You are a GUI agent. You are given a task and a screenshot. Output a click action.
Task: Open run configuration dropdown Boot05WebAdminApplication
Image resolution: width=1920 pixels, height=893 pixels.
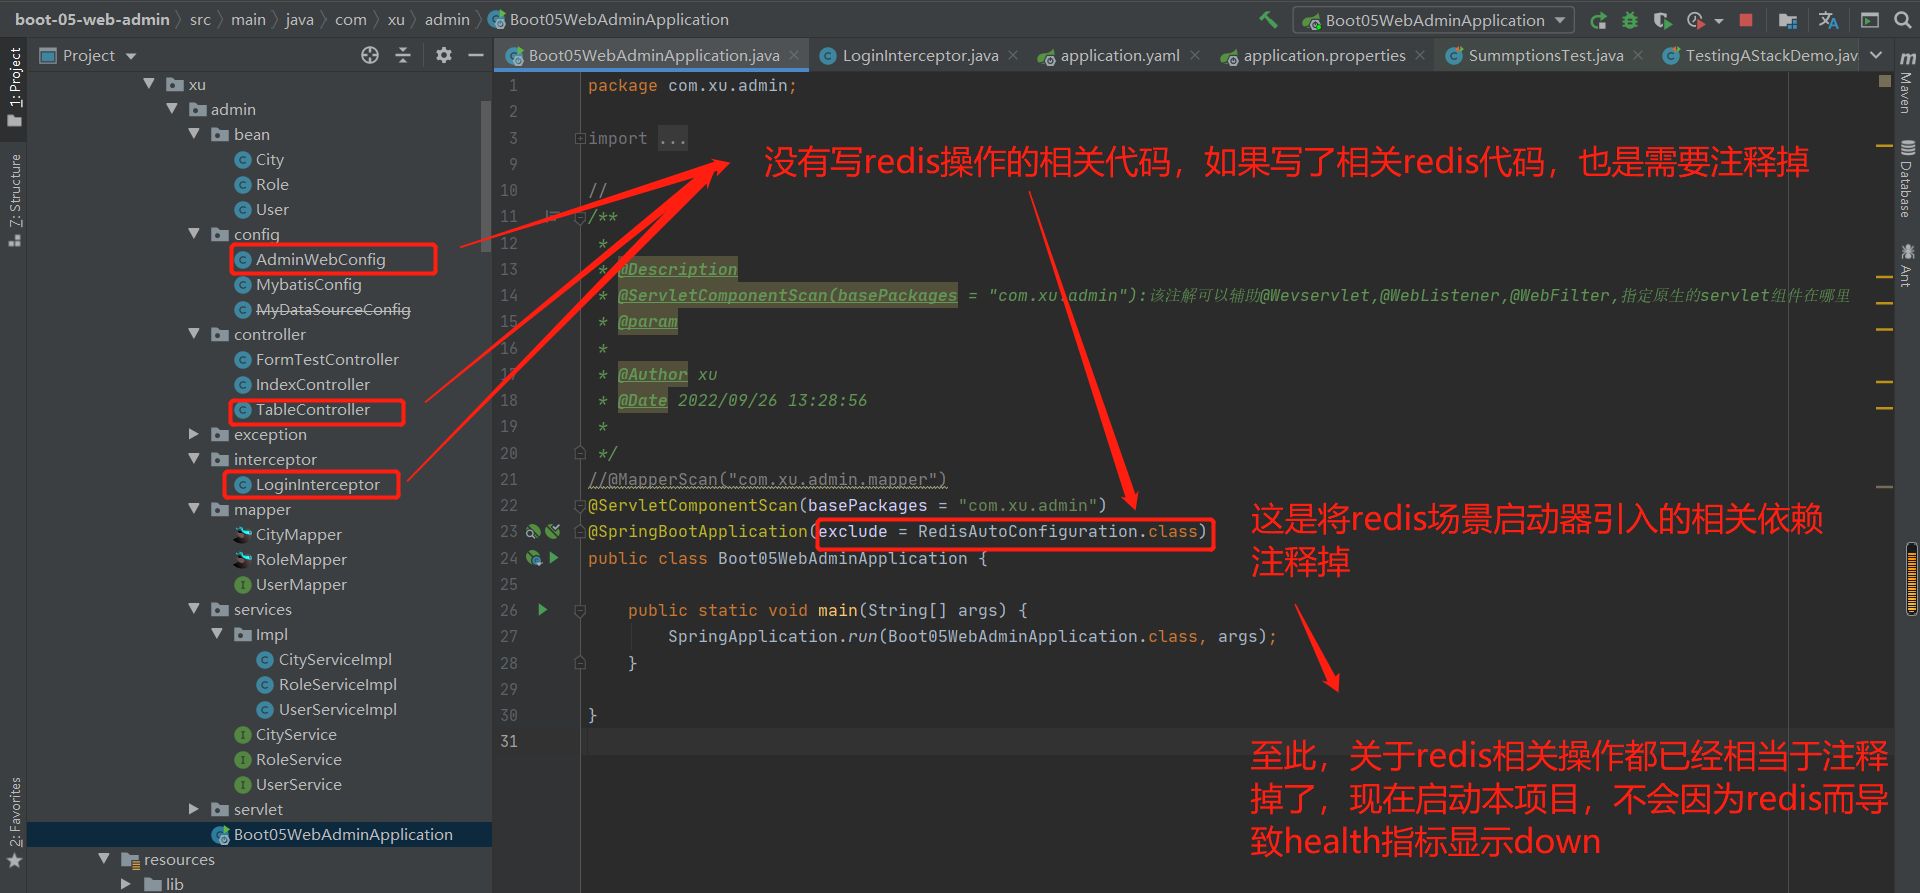[1433, 20]
